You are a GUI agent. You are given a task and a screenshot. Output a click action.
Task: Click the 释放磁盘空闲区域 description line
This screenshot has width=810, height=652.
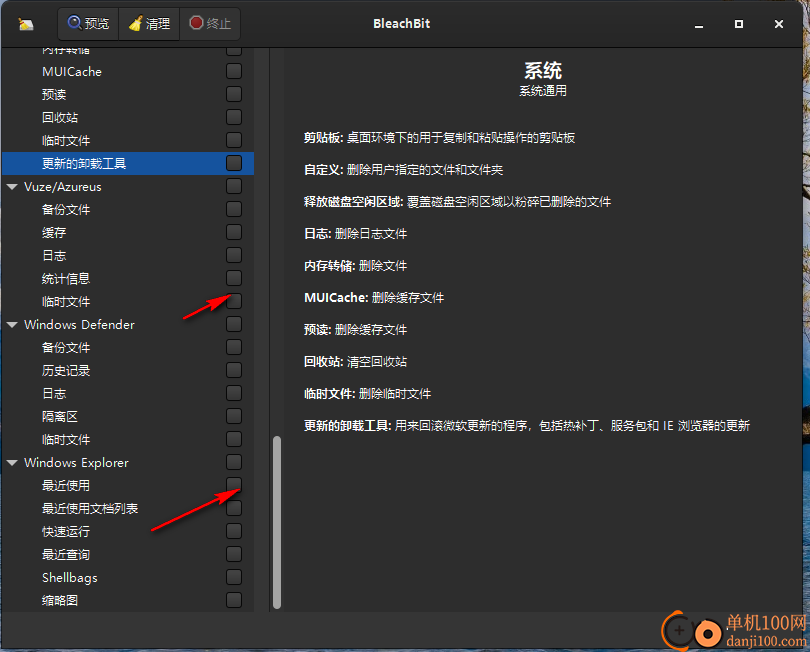point(457,201)
